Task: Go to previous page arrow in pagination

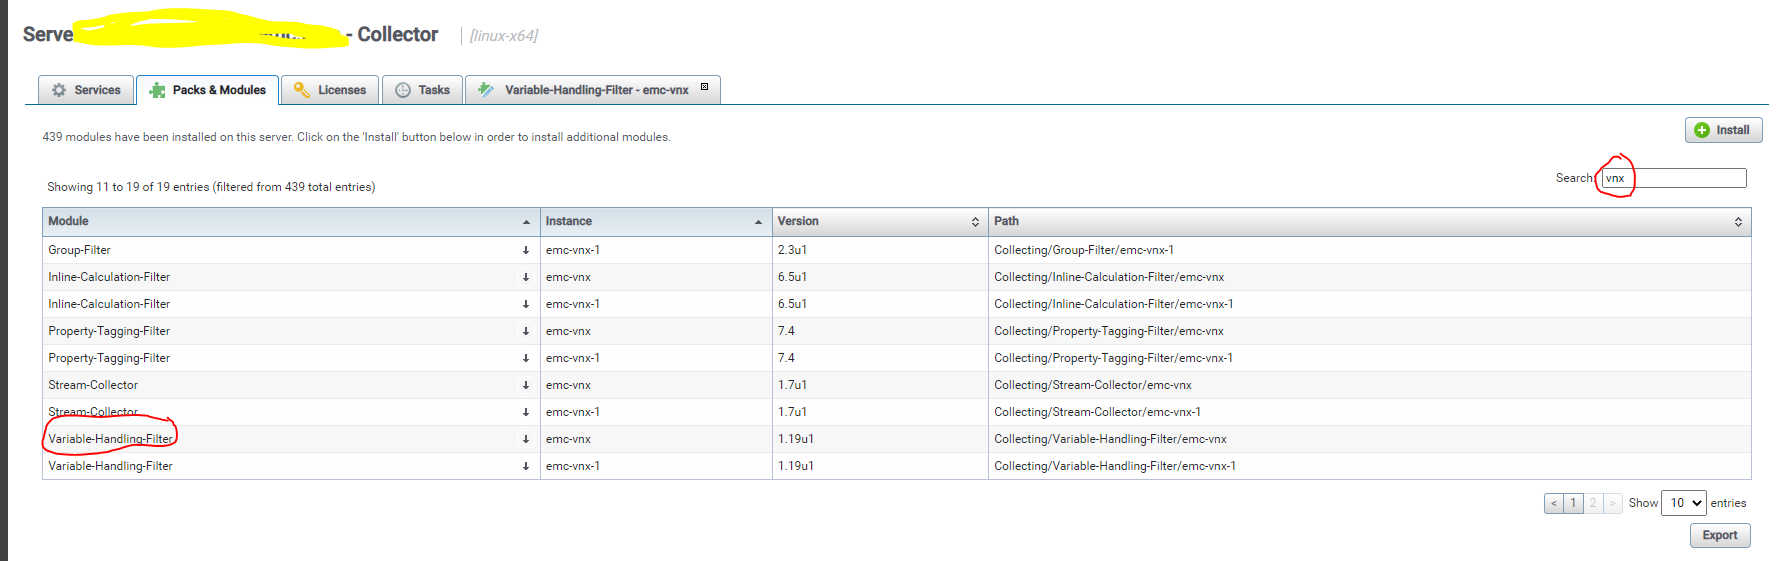Action: tap(1554, 503)
